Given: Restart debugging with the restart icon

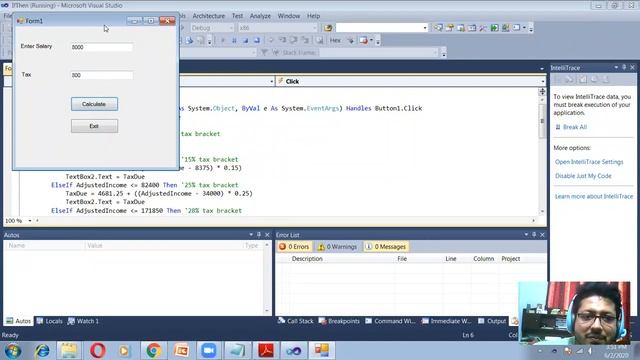Looking at the screenshot, I should 257,40.
